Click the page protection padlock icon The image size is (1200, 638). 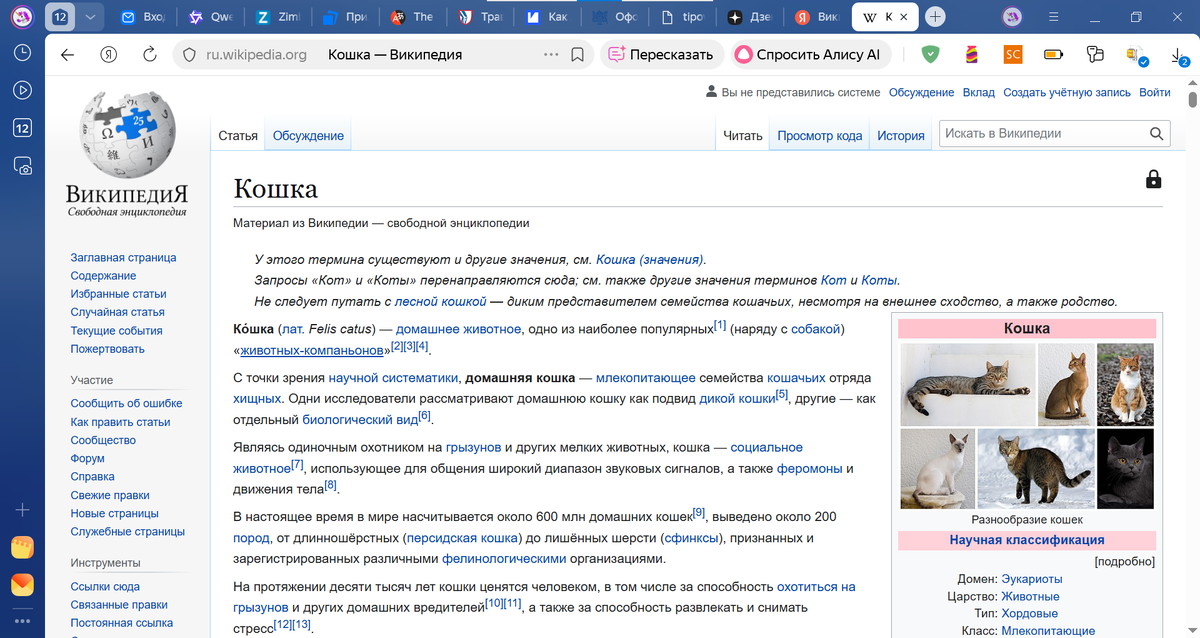[x=1154, y=179]
